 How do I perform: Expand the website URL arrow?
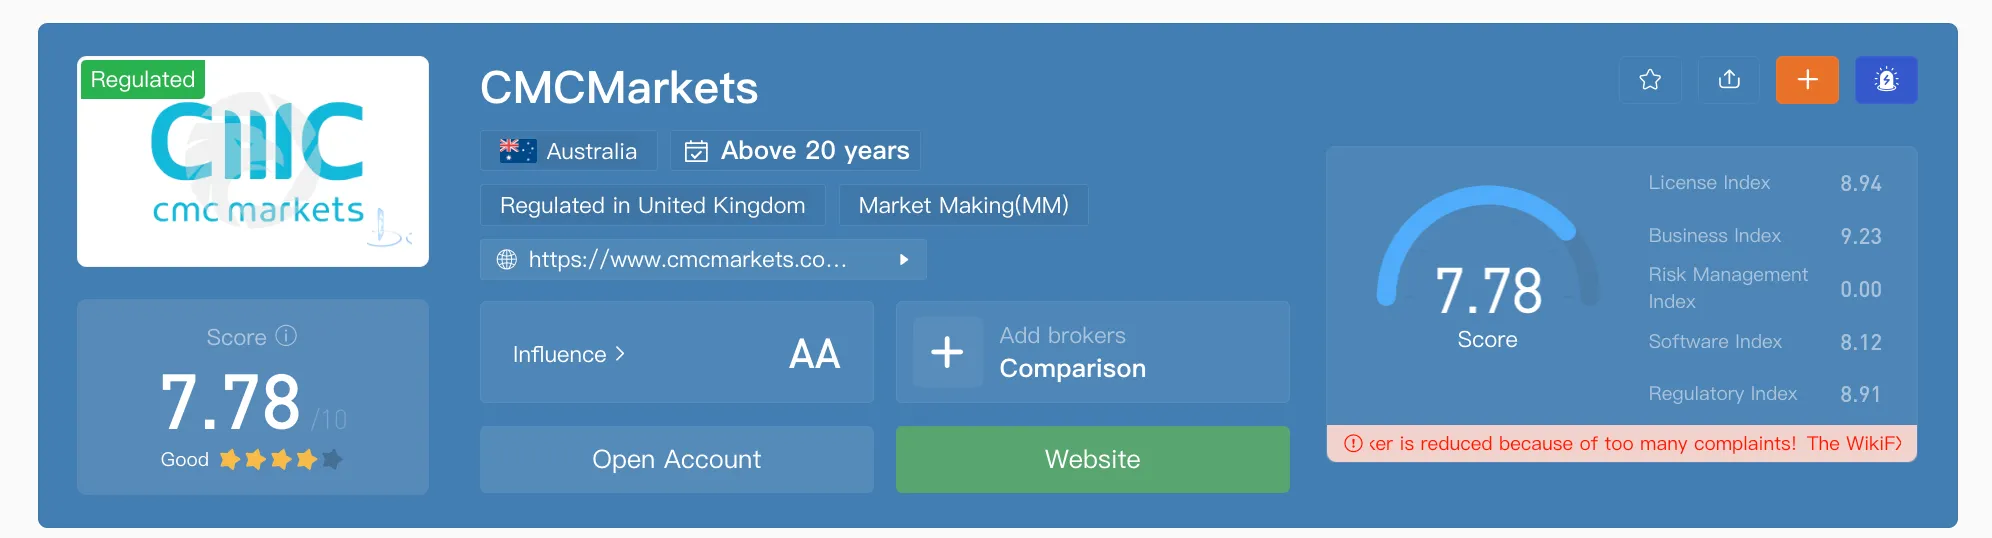(x=904, y=260)
